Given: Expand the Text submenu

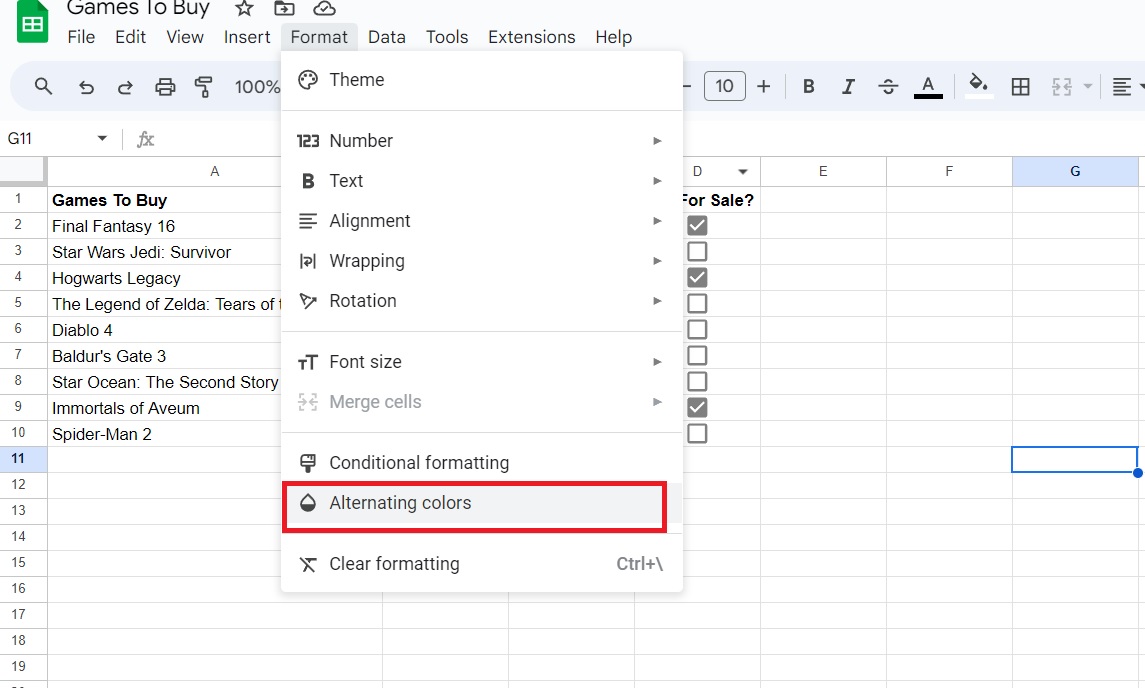Looking at the screenshot, I should tap(482, 180).
